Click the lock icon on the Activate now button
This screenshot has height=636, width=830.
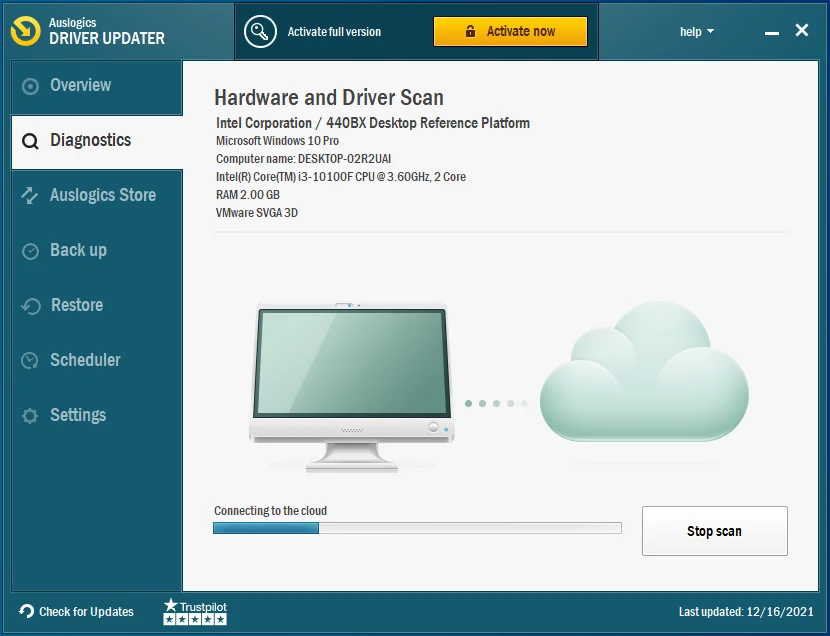[470, 31]
